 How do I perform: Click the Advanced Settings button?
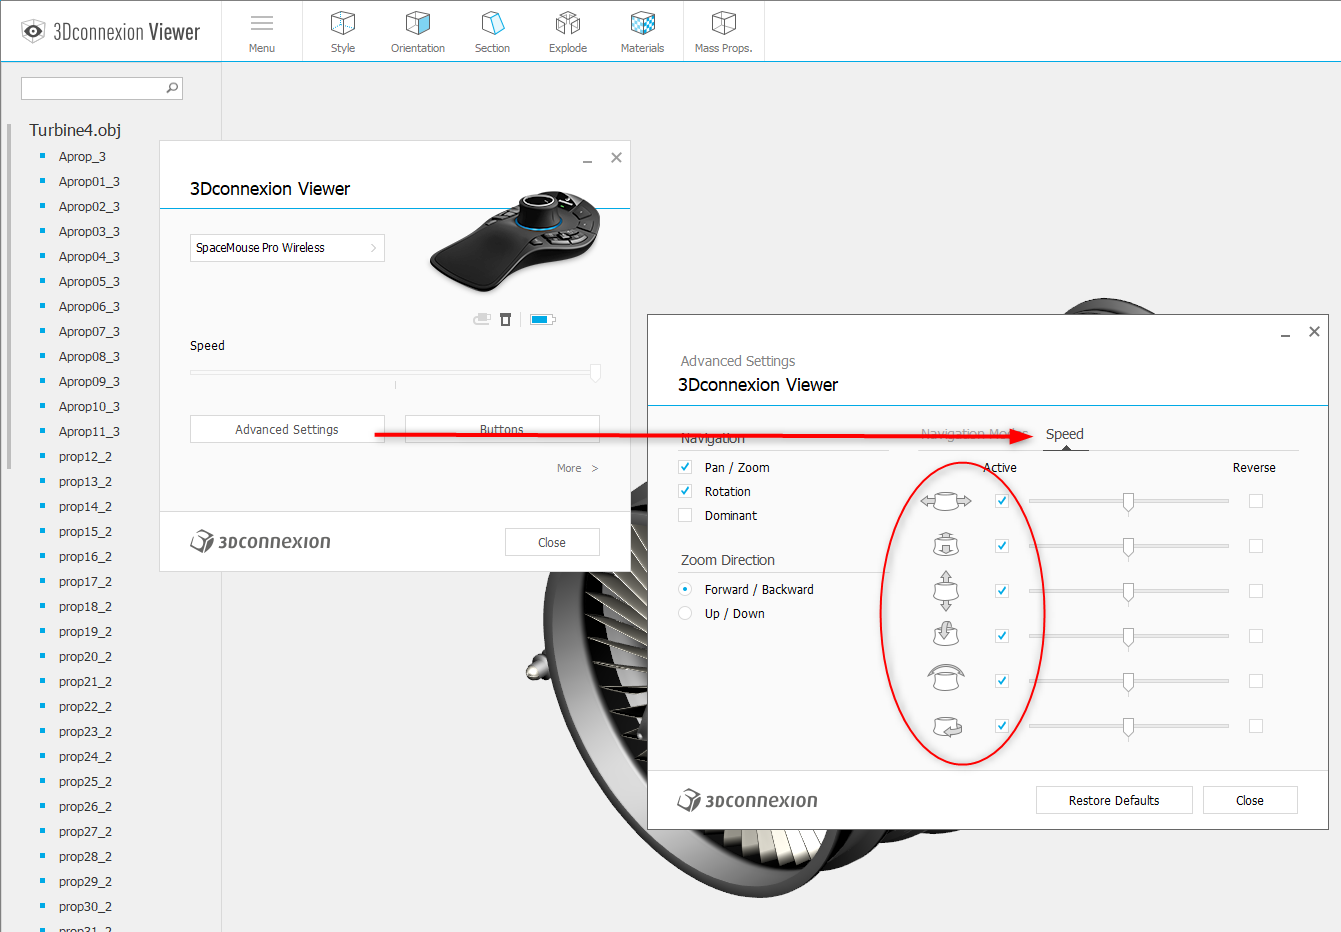(x=287, y=429)
